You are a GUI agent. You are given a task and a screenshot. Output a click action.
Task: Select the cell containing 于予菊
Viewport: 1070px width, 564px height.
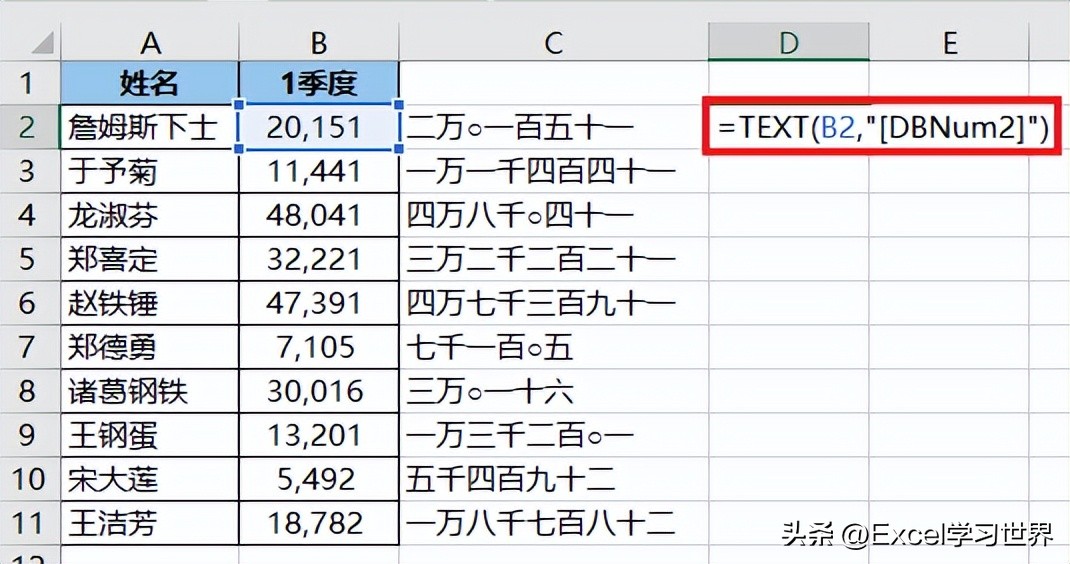tap(150, 171)
